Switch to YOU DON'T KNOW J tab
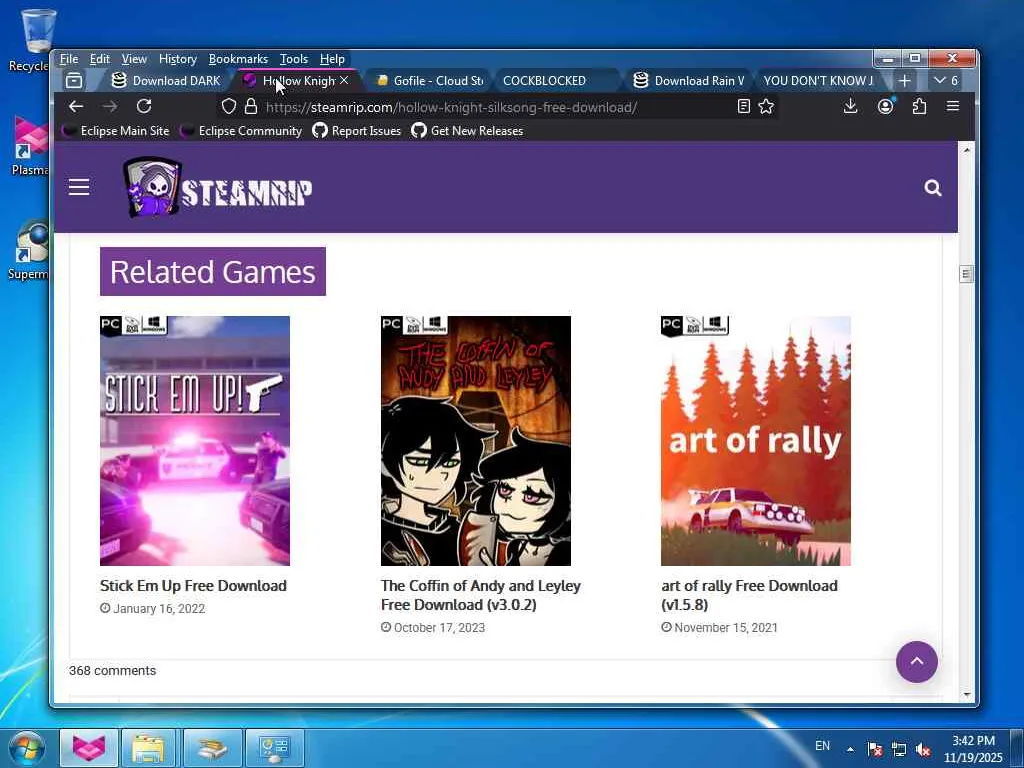This screenshot has height=768, width=1024. point(818,80)
